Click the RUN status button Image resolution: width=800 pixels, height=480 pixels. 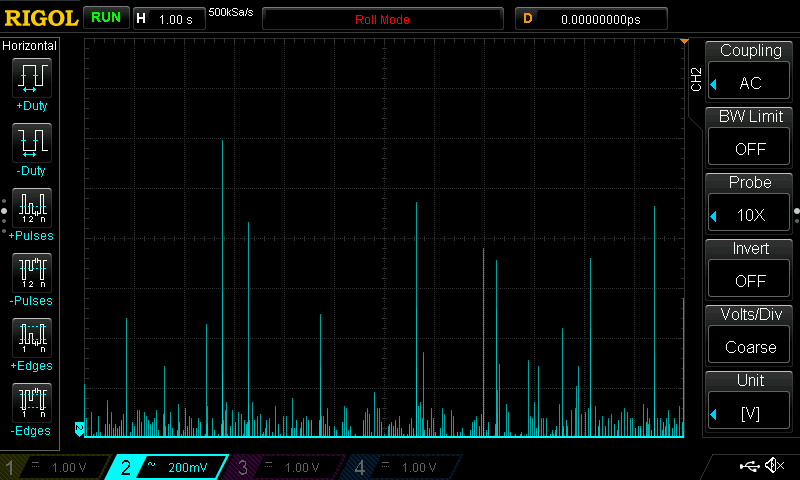pyautogui.click(x=106, y=17)
